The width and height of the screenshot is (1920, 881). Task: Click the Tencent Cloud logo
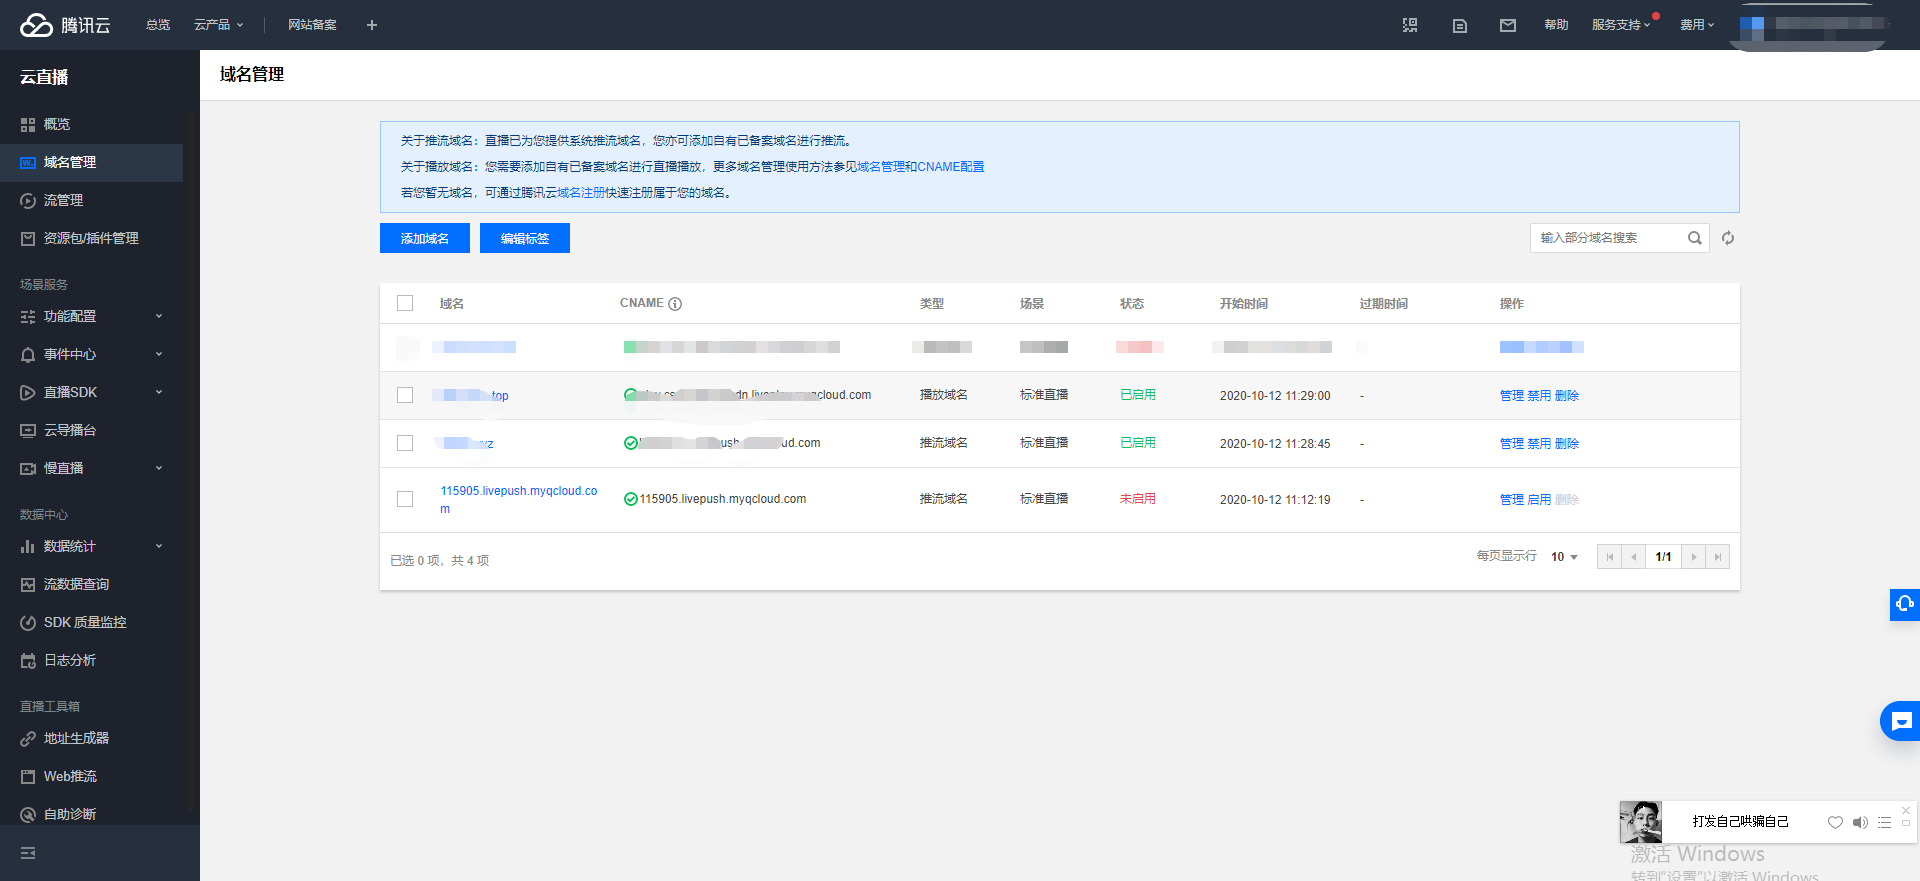(65, 25)
